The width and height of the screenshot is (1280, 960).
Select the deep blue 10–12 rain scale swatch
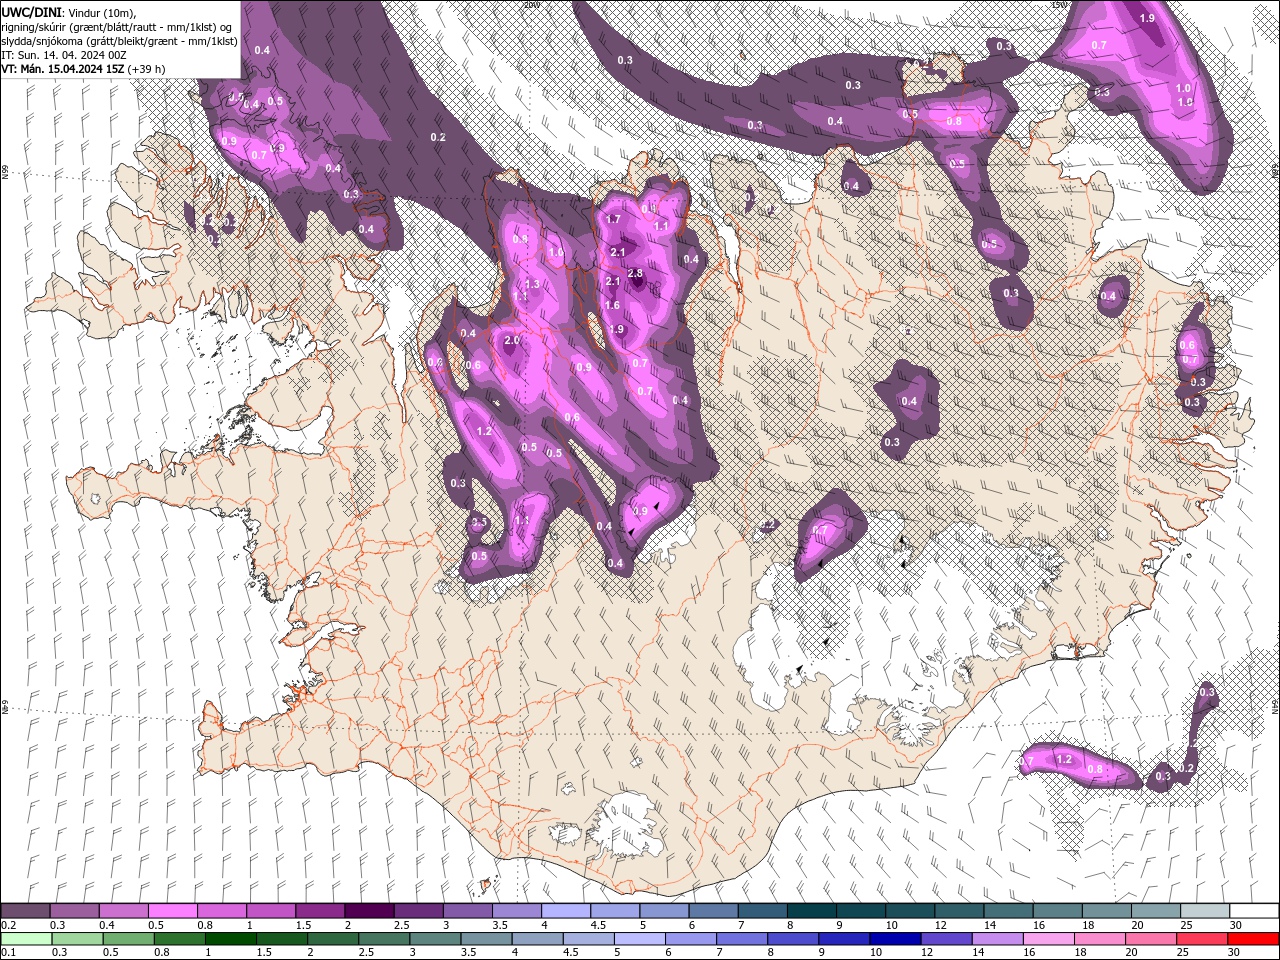point(894,939)
